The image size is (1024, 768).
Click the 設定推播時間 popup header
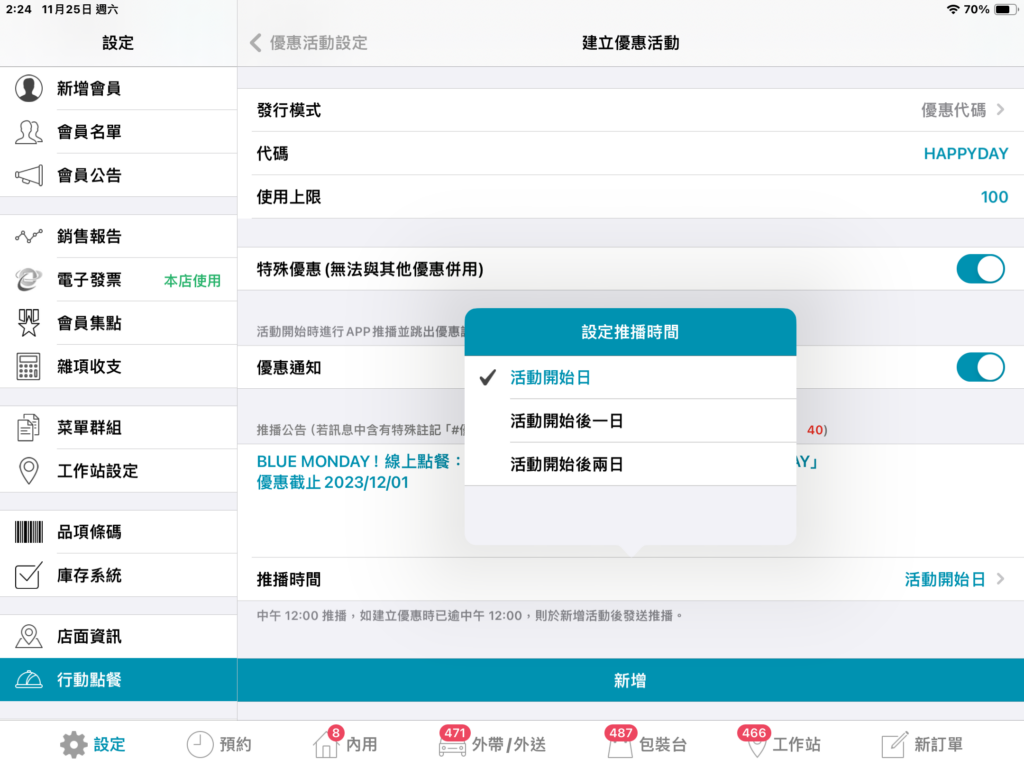pyautogui.click(x=630, y=332)
